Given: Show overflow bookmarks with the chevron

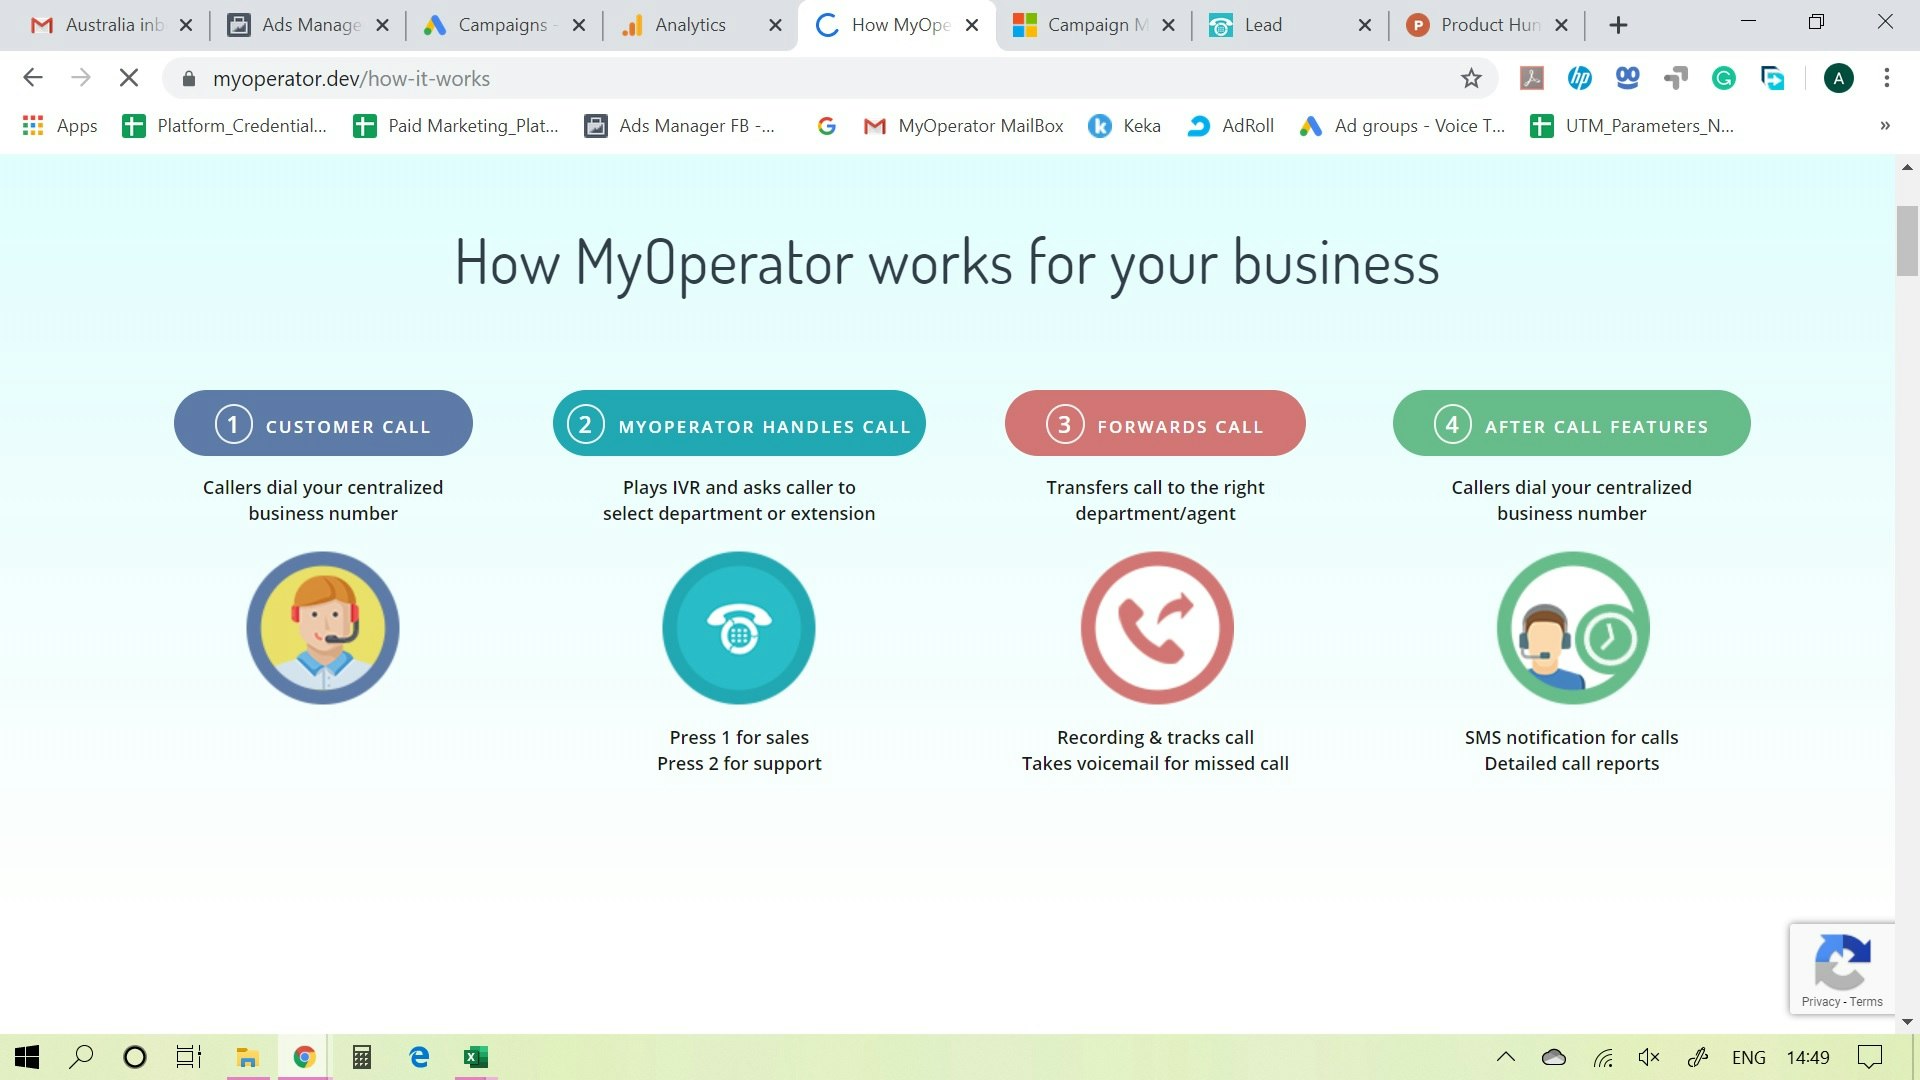Looking at the screenshot, I should pyautogui.click(x=1884, y=126).
